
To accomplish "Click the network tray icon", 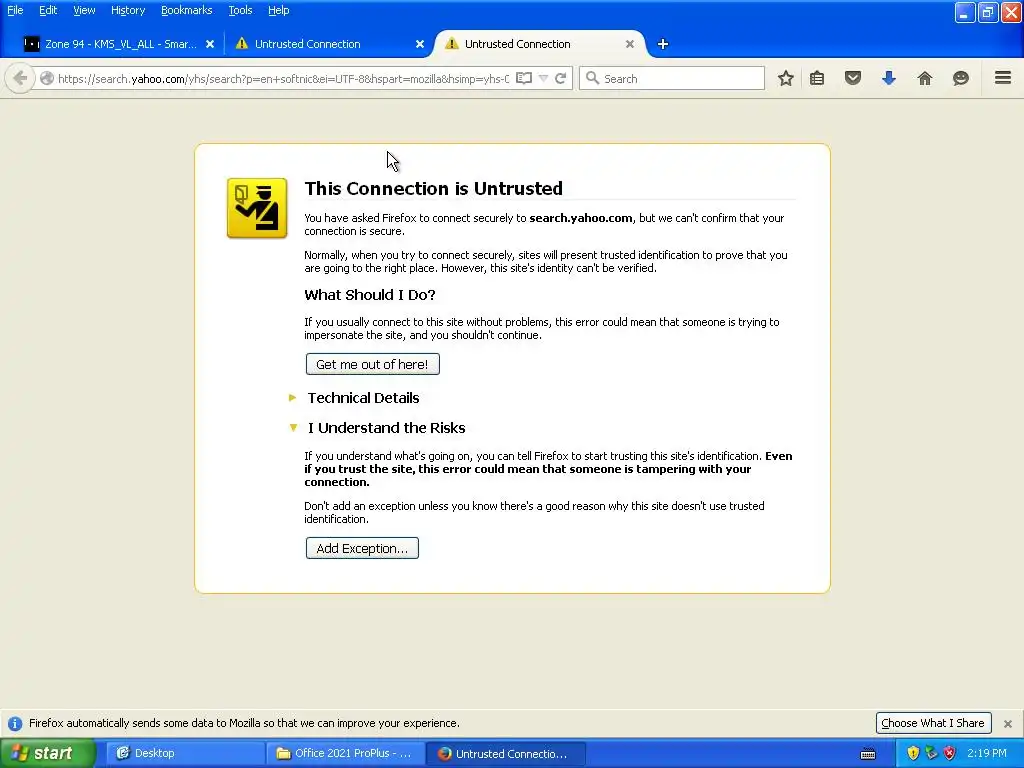I will pyautogui.click(x=931, y=753).
